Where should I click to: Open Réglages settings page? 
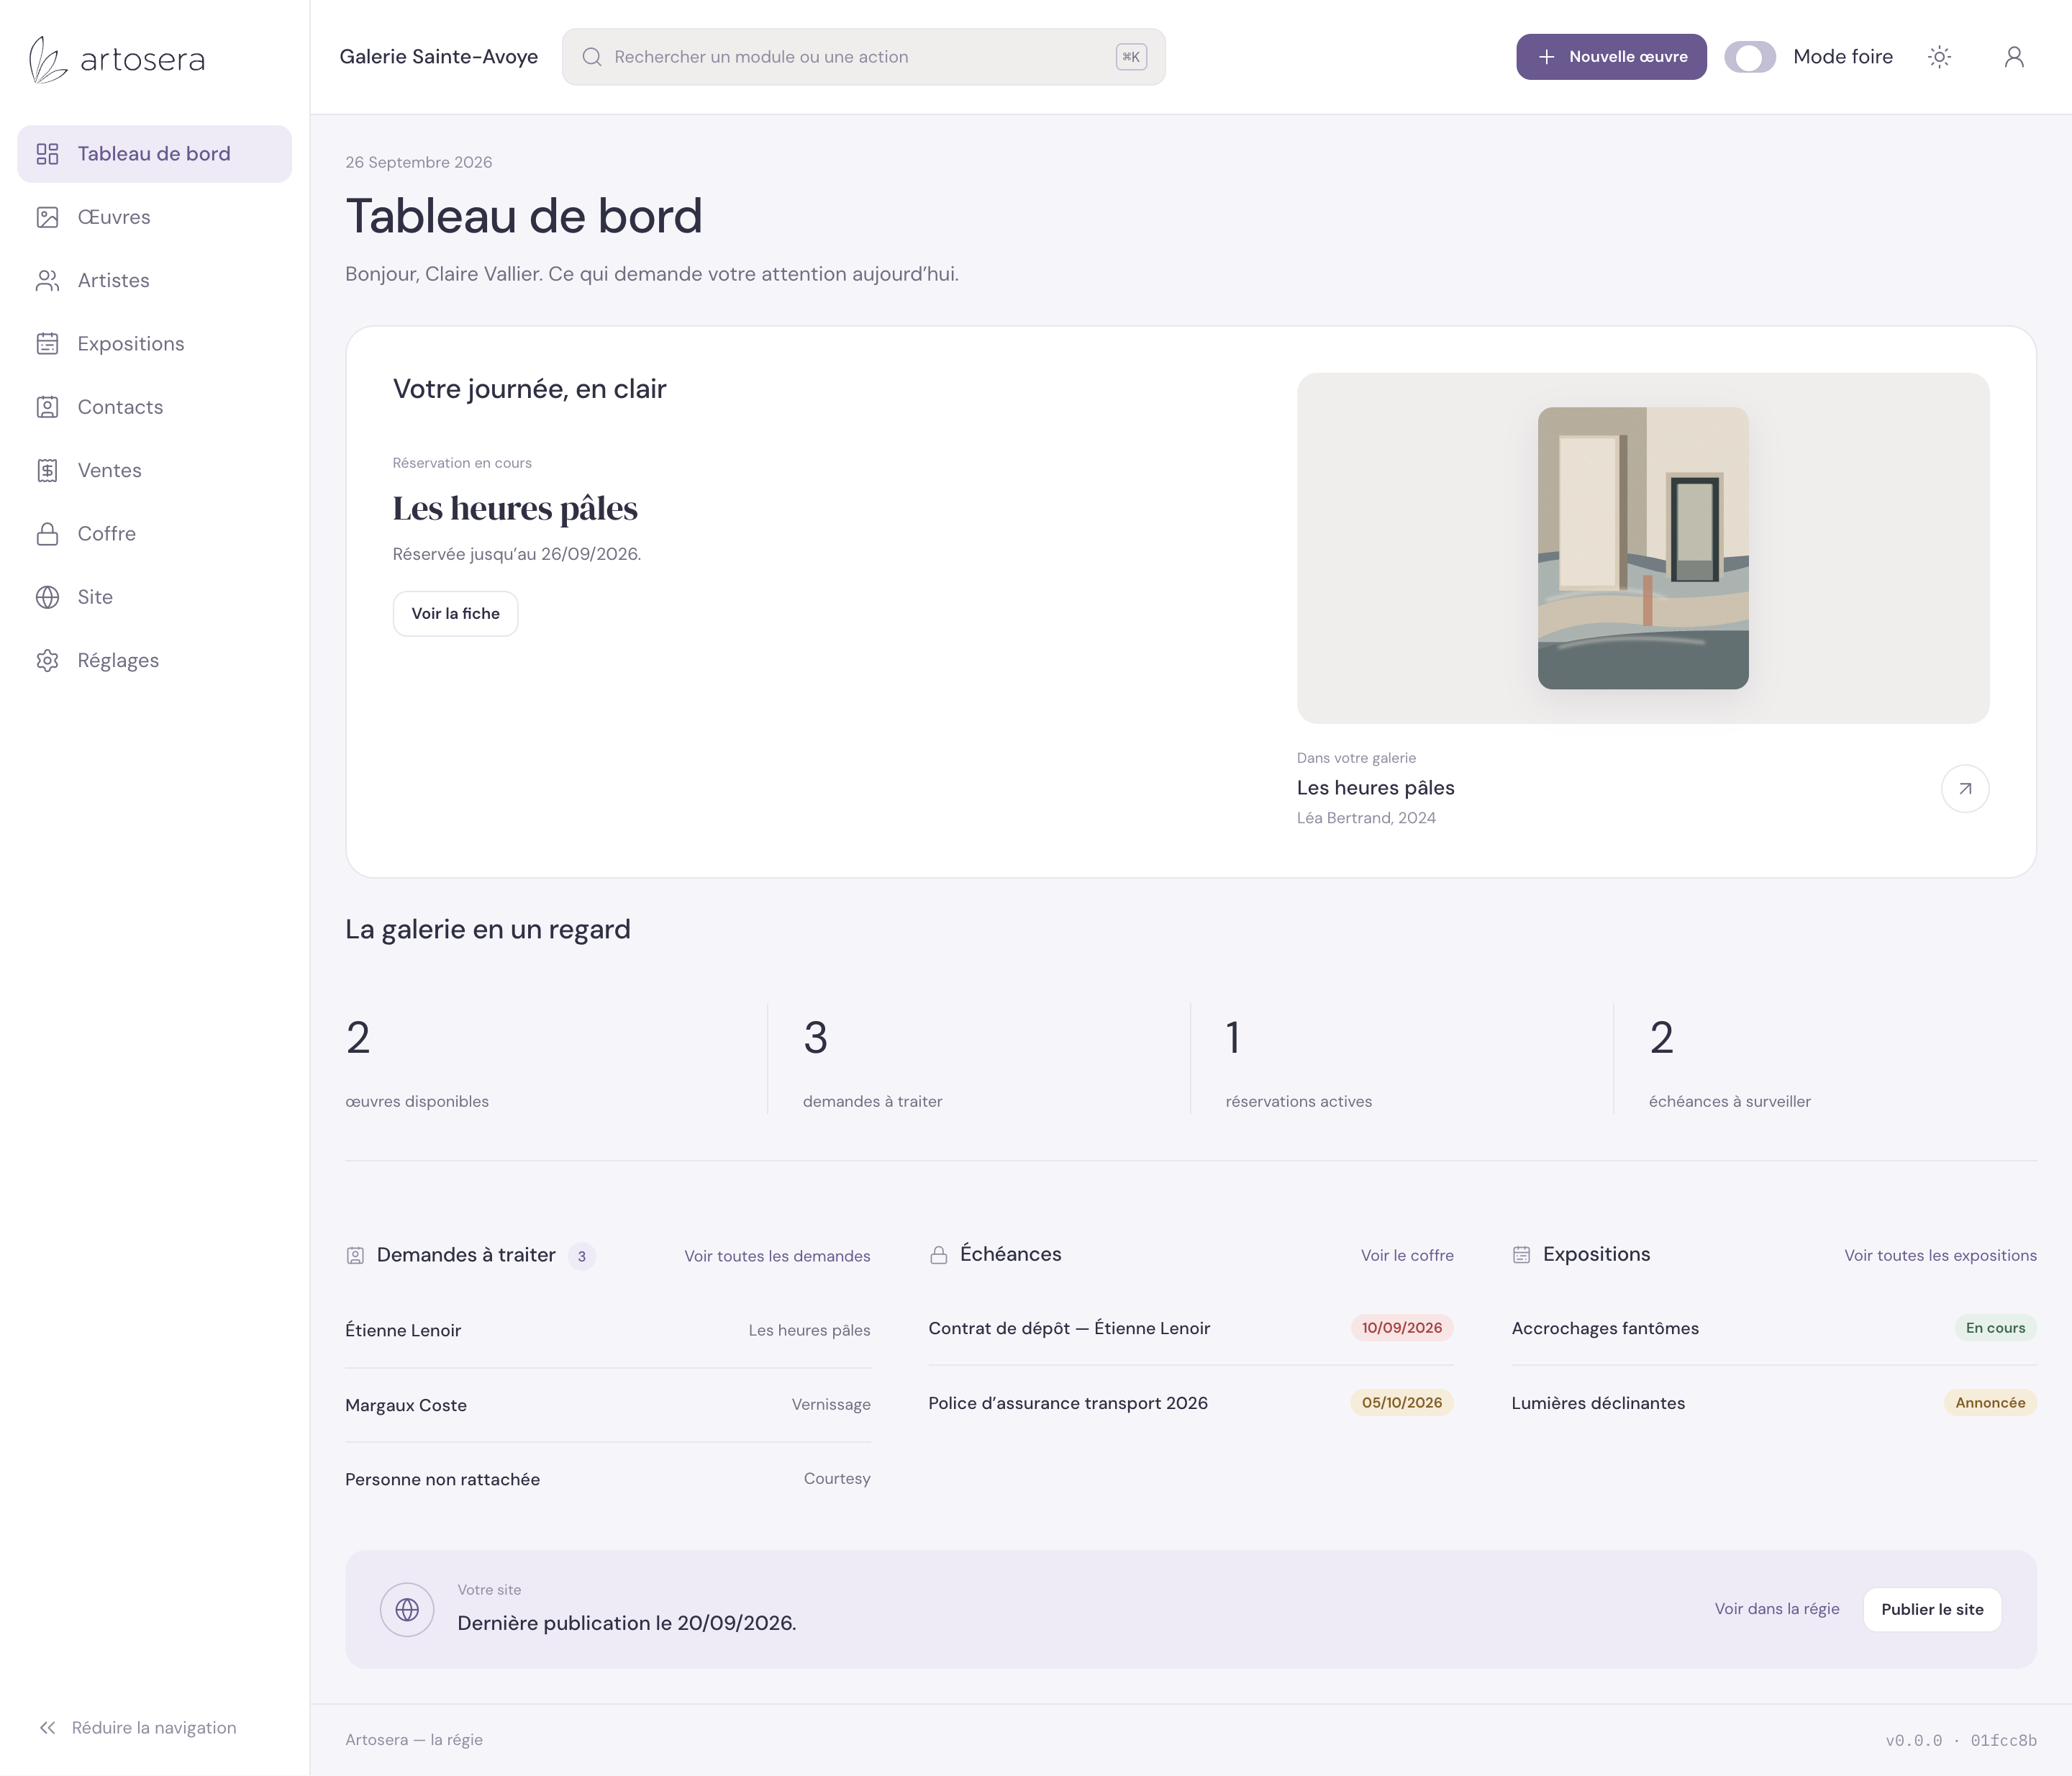click(x=155, y=660)
